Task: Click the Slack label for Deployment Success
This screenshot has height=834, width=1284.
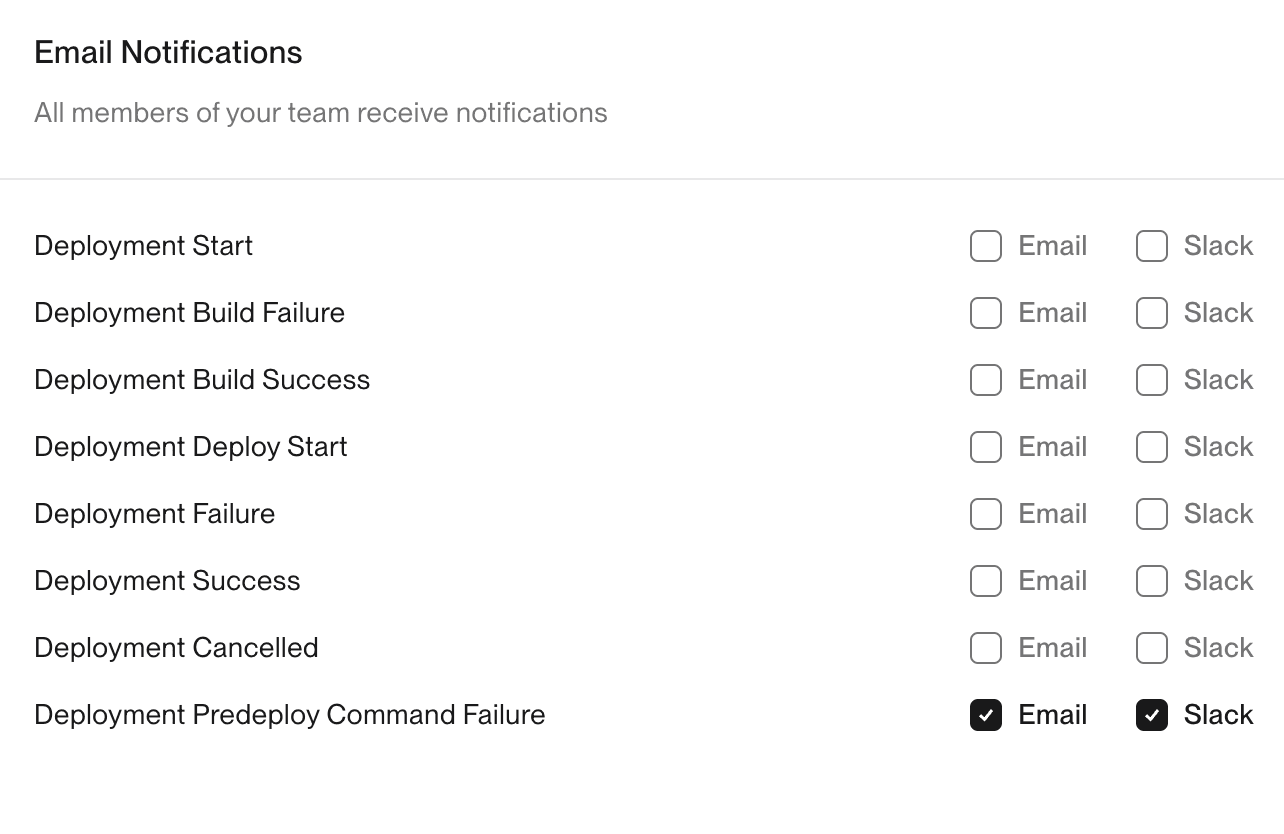Action: (1218, 581)
